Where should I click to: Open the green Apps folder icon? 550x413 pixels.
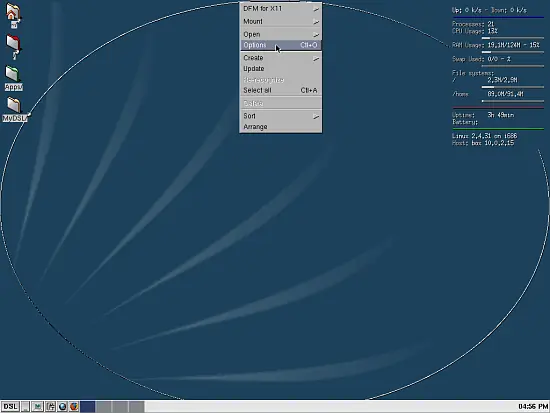coord(13,78)
